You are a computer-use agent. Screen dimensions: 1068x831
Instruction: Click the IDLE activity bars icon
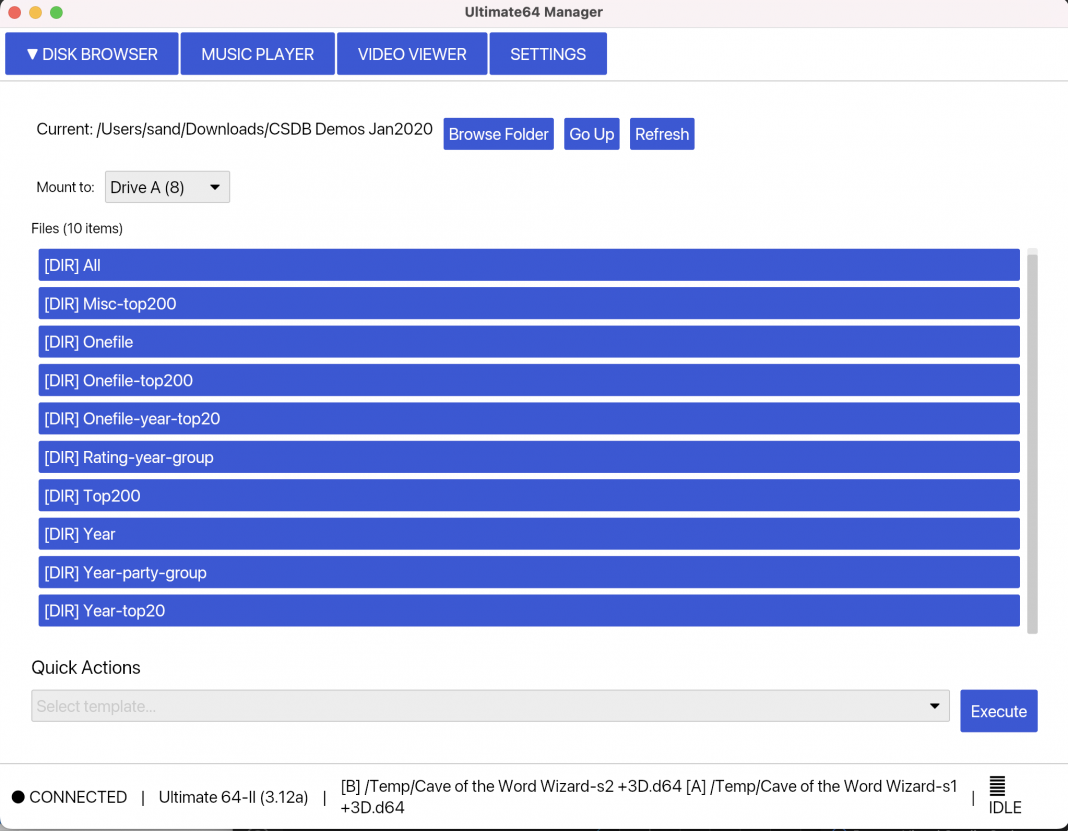(997, 785)
